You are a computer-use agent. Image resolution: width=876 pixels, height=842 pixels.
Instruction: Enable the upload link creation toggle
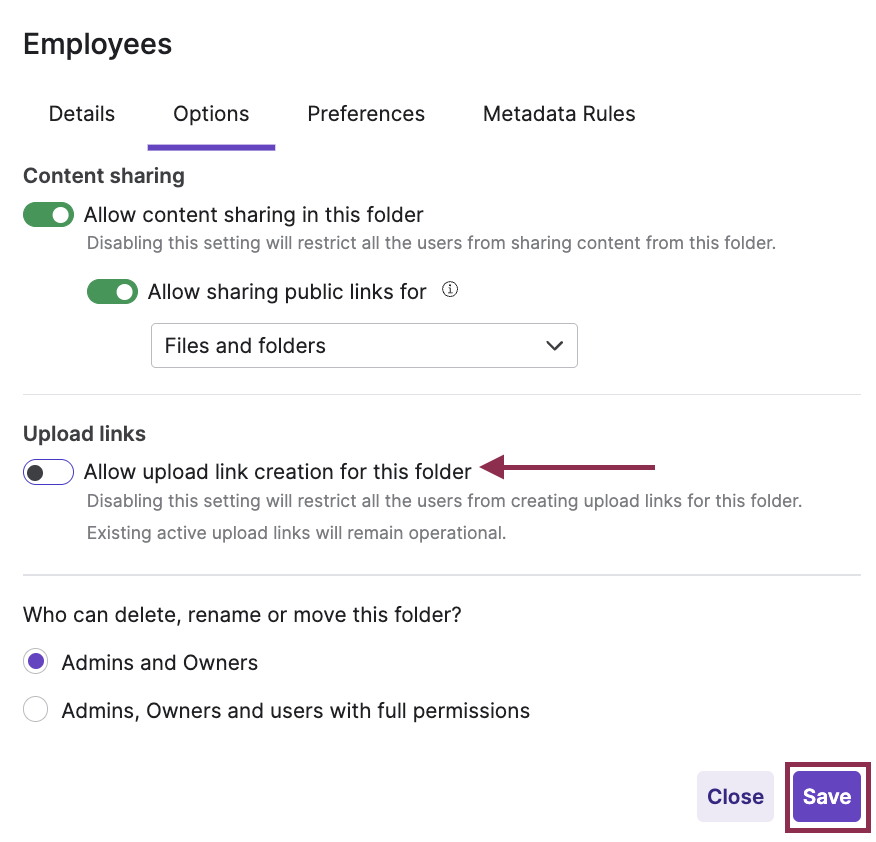point(49,472)
